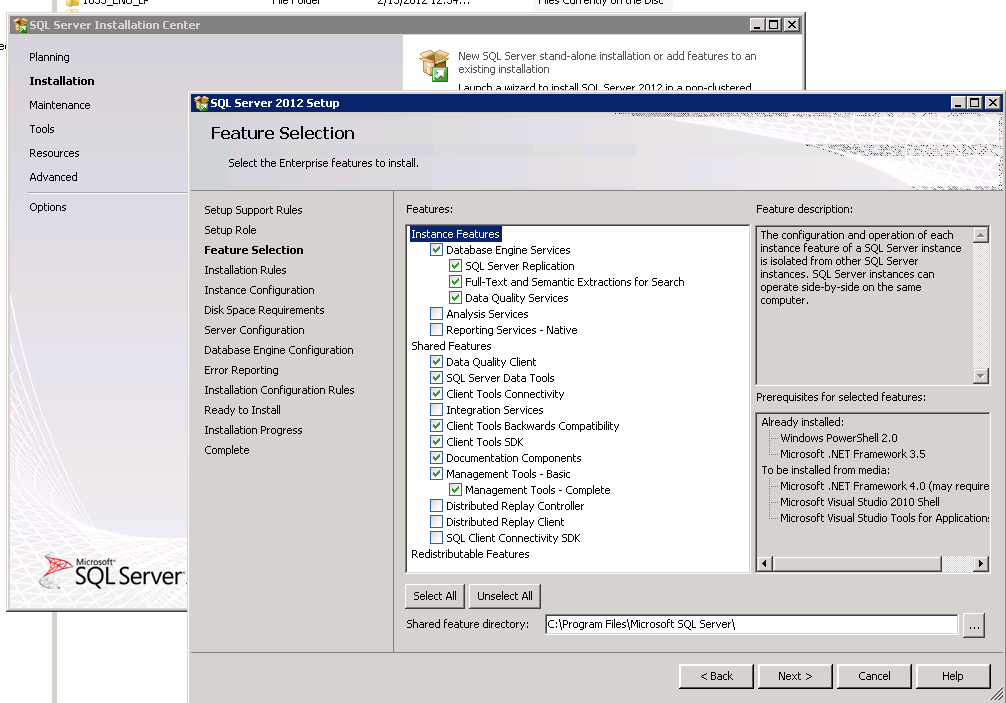
Task: Click Unselect All button
Action: [x=505, y=596]
